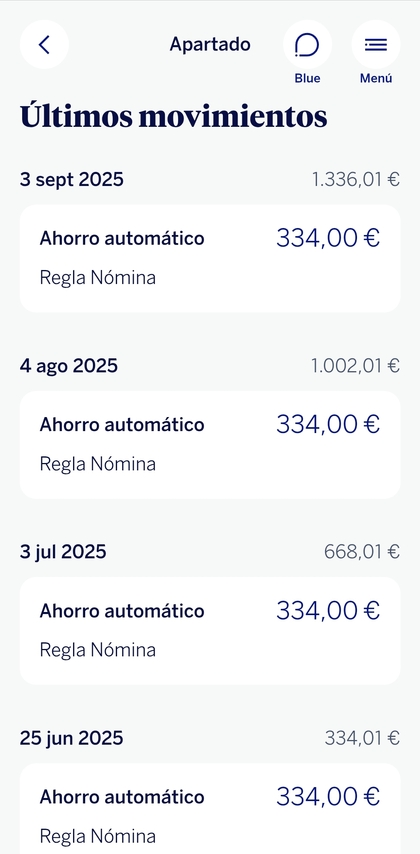Open the hamburger Menú icon
The image size is (420, 854).
click(x=376, y=45)
